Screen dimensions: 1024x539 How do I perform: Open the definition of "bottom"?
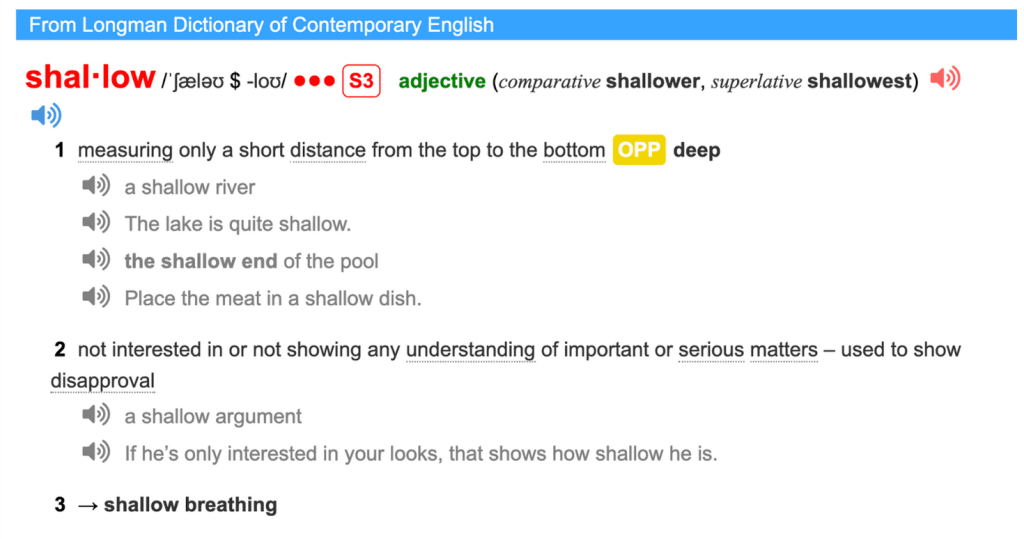pos(574,151)
